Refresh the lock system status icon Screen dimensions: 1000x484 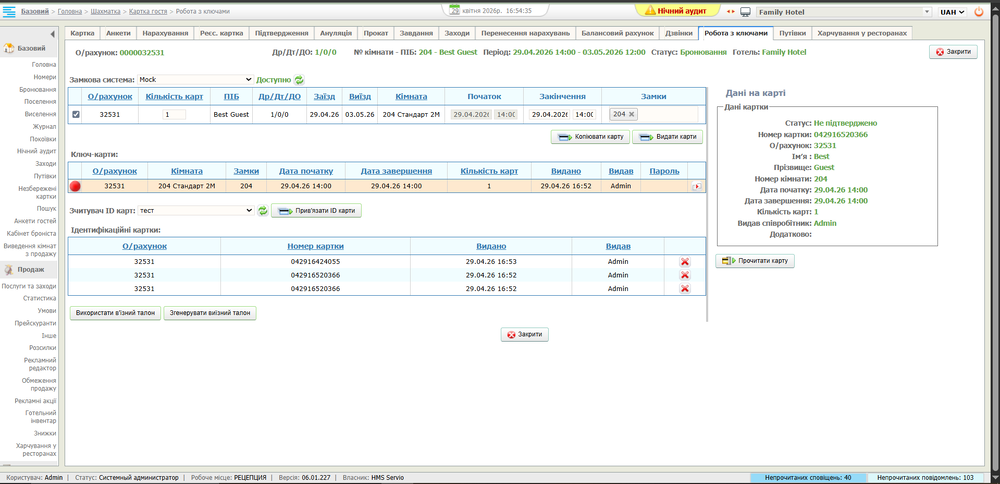(x=299, y=79)
